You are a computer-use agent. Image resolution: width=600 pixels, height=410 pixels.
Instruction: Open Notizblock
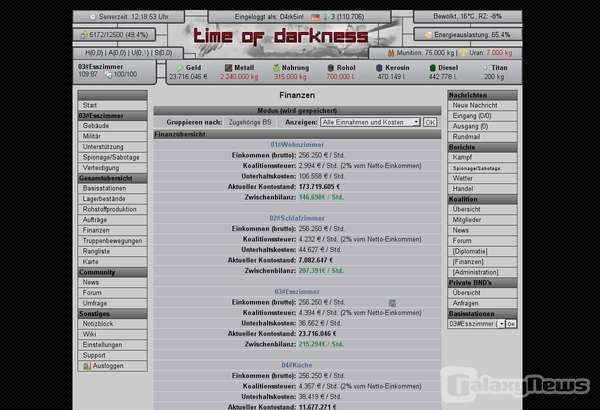click(112, 324)
